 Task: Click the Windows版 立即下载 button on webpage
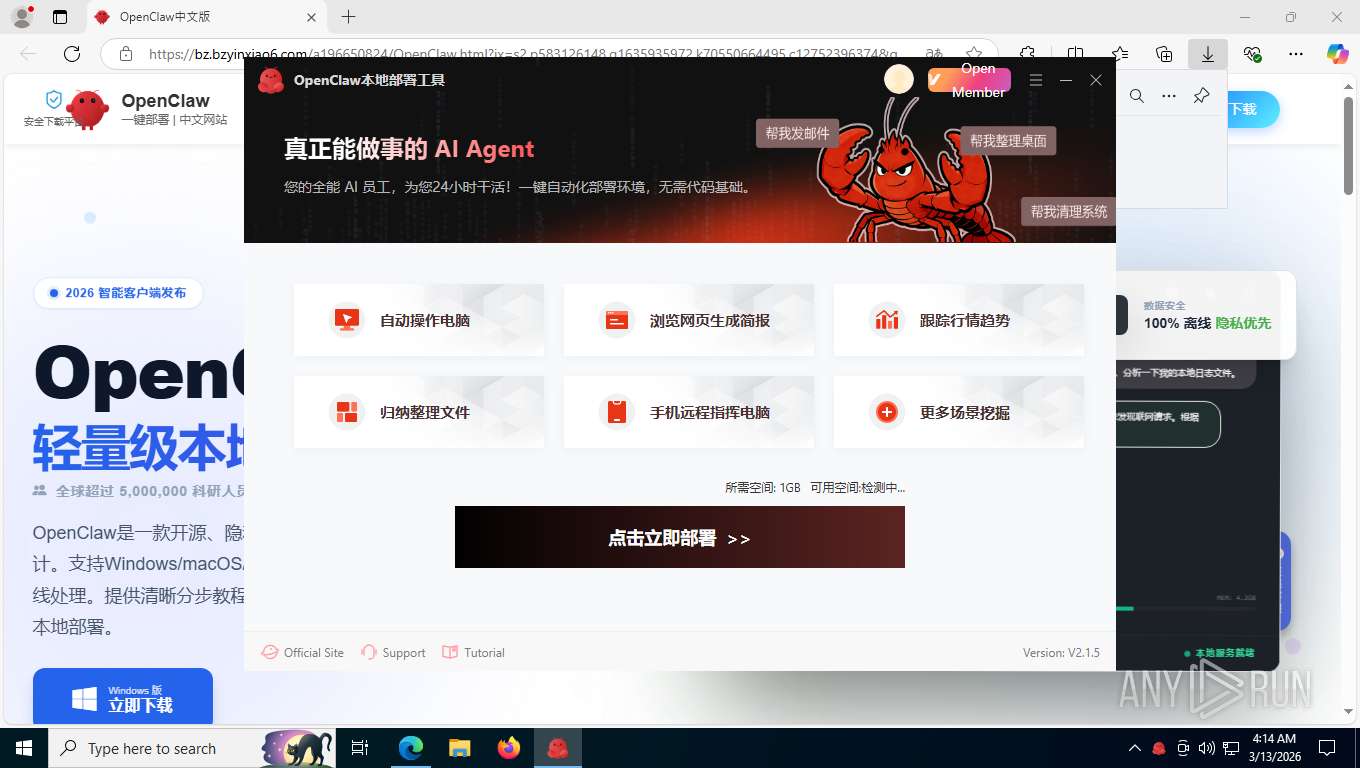coord(123,697)
